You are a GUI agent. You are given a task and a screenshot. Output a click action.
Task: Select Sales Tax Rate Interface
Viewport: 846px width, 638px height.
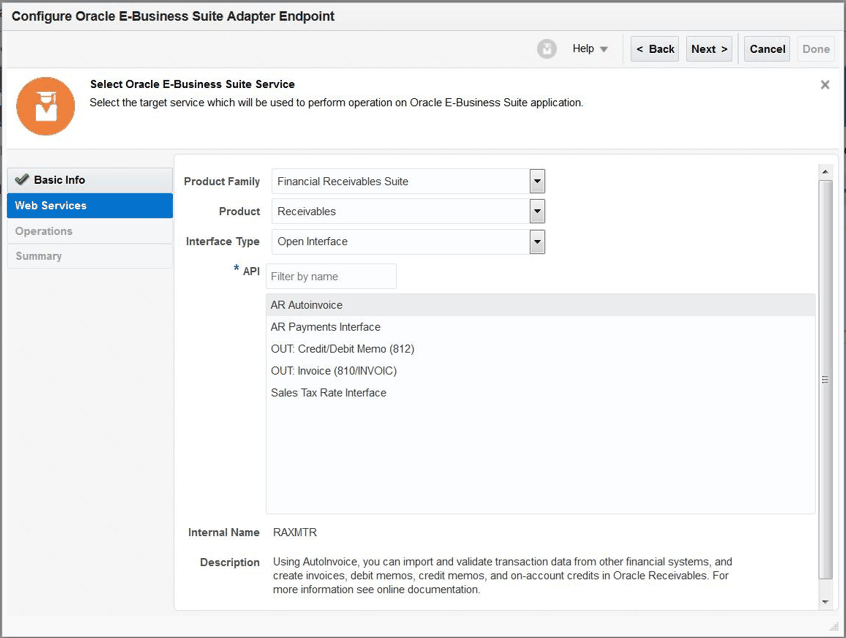[x=329, y=393]
